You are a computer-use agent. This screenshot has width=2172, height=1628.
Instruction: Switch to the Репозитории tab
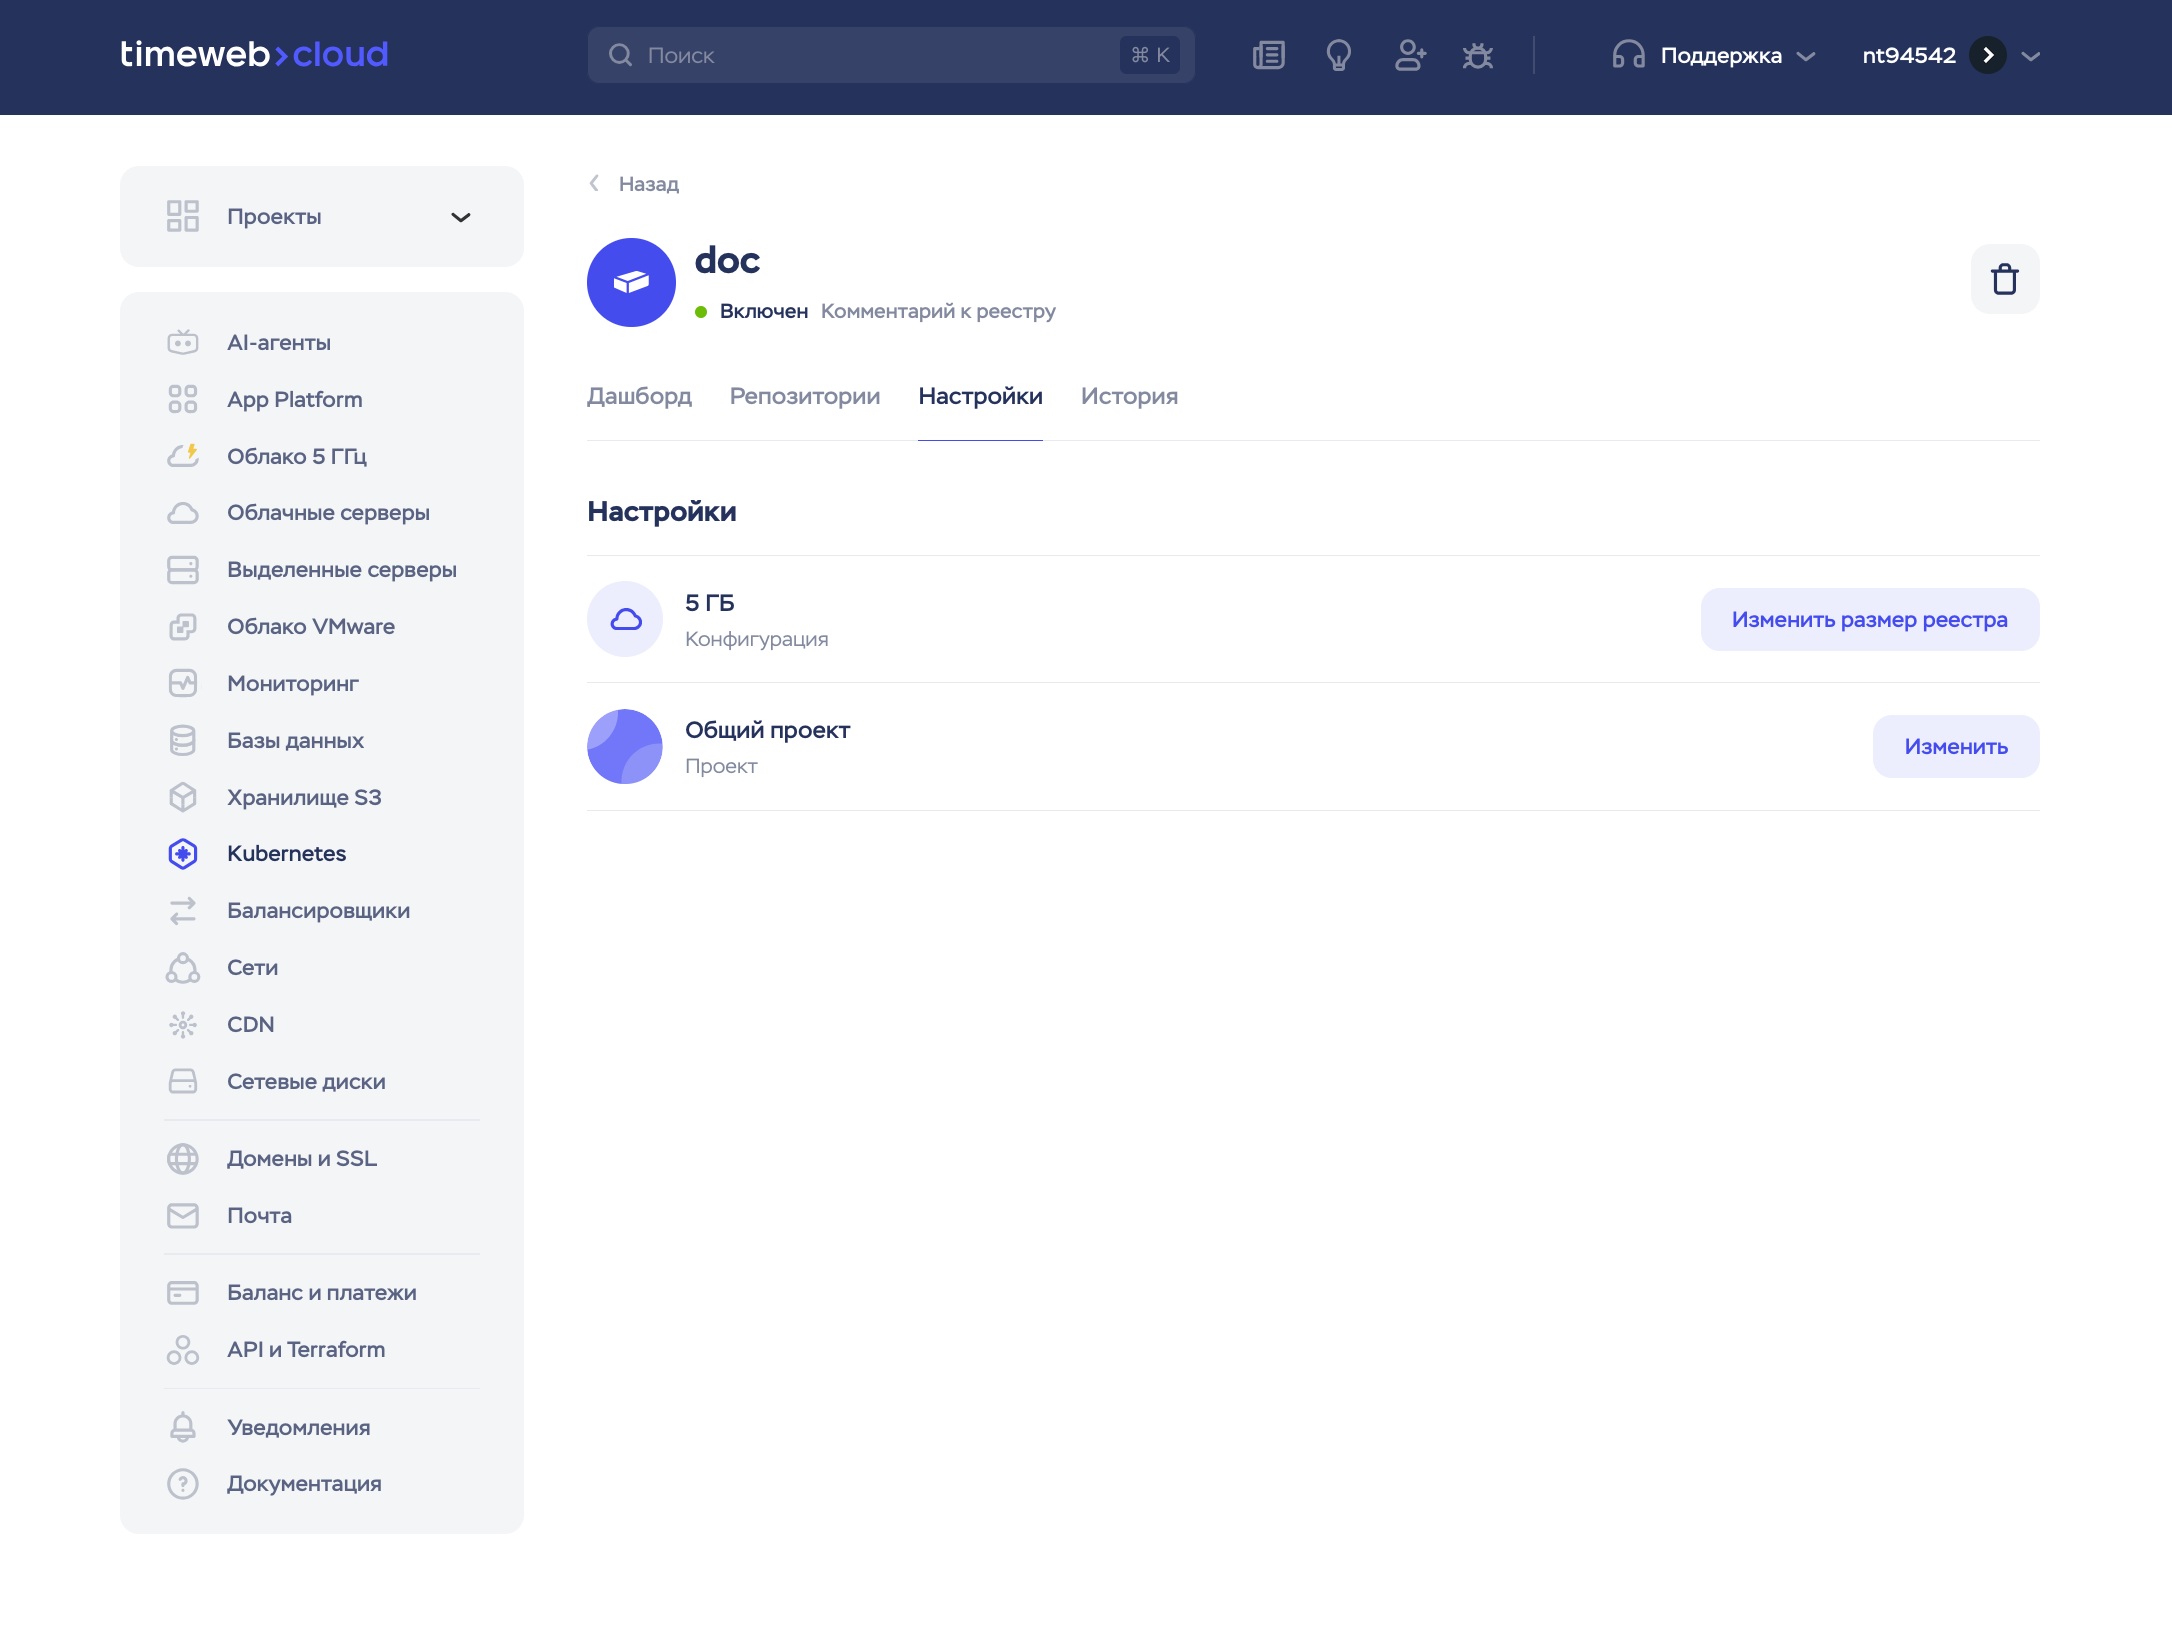(x=804, y=396)
